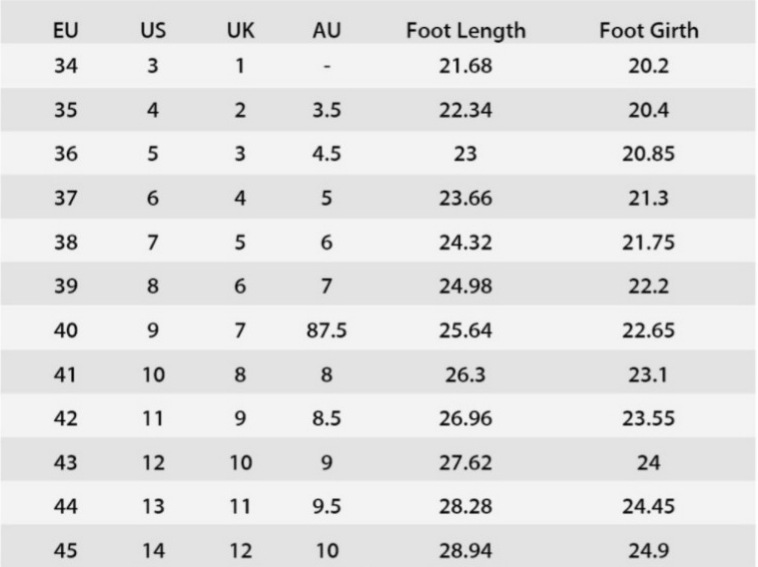Viewport: 758px width, 567px height.
Task: Select the AU column header
Action: [x=326, y=30]
